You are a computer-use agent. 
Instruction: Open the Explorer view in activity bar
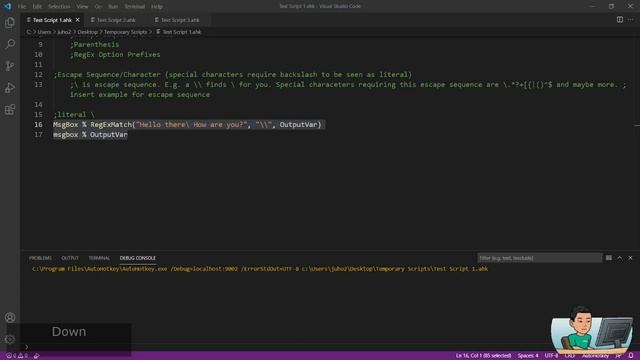pos(10,22)
